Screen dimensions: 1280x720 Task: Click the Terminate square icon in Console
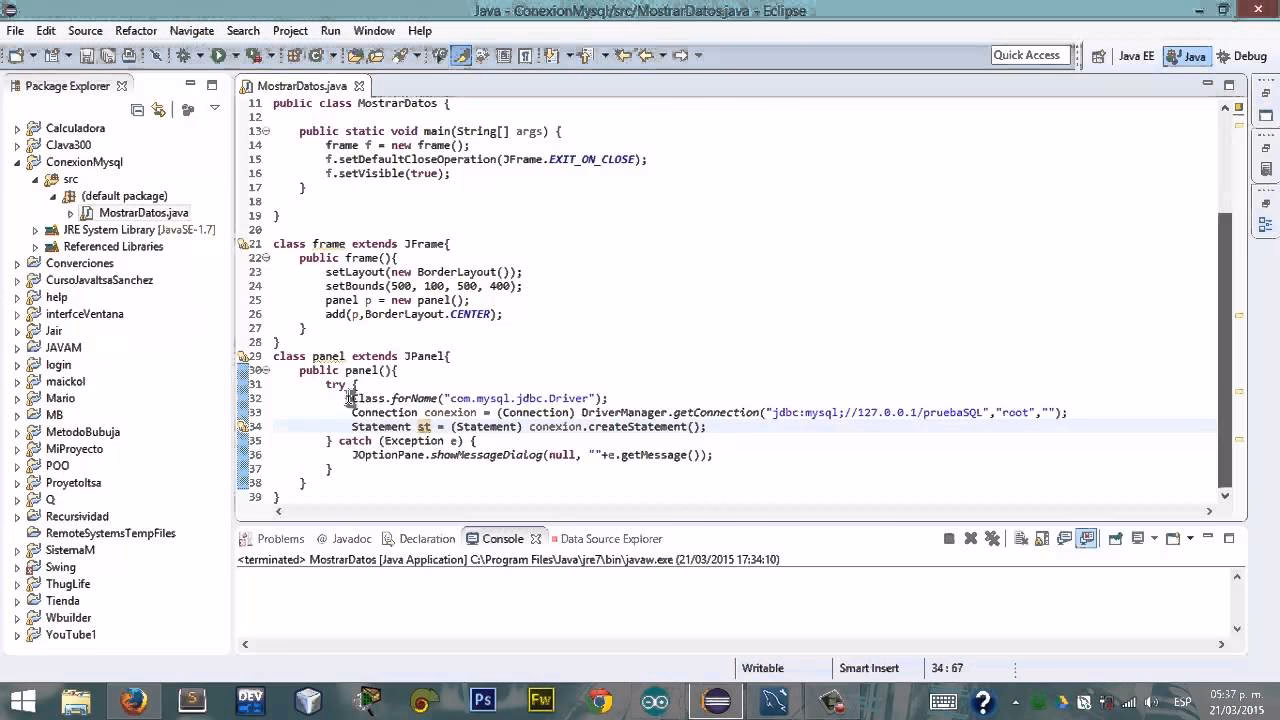[x=949, y=538]
